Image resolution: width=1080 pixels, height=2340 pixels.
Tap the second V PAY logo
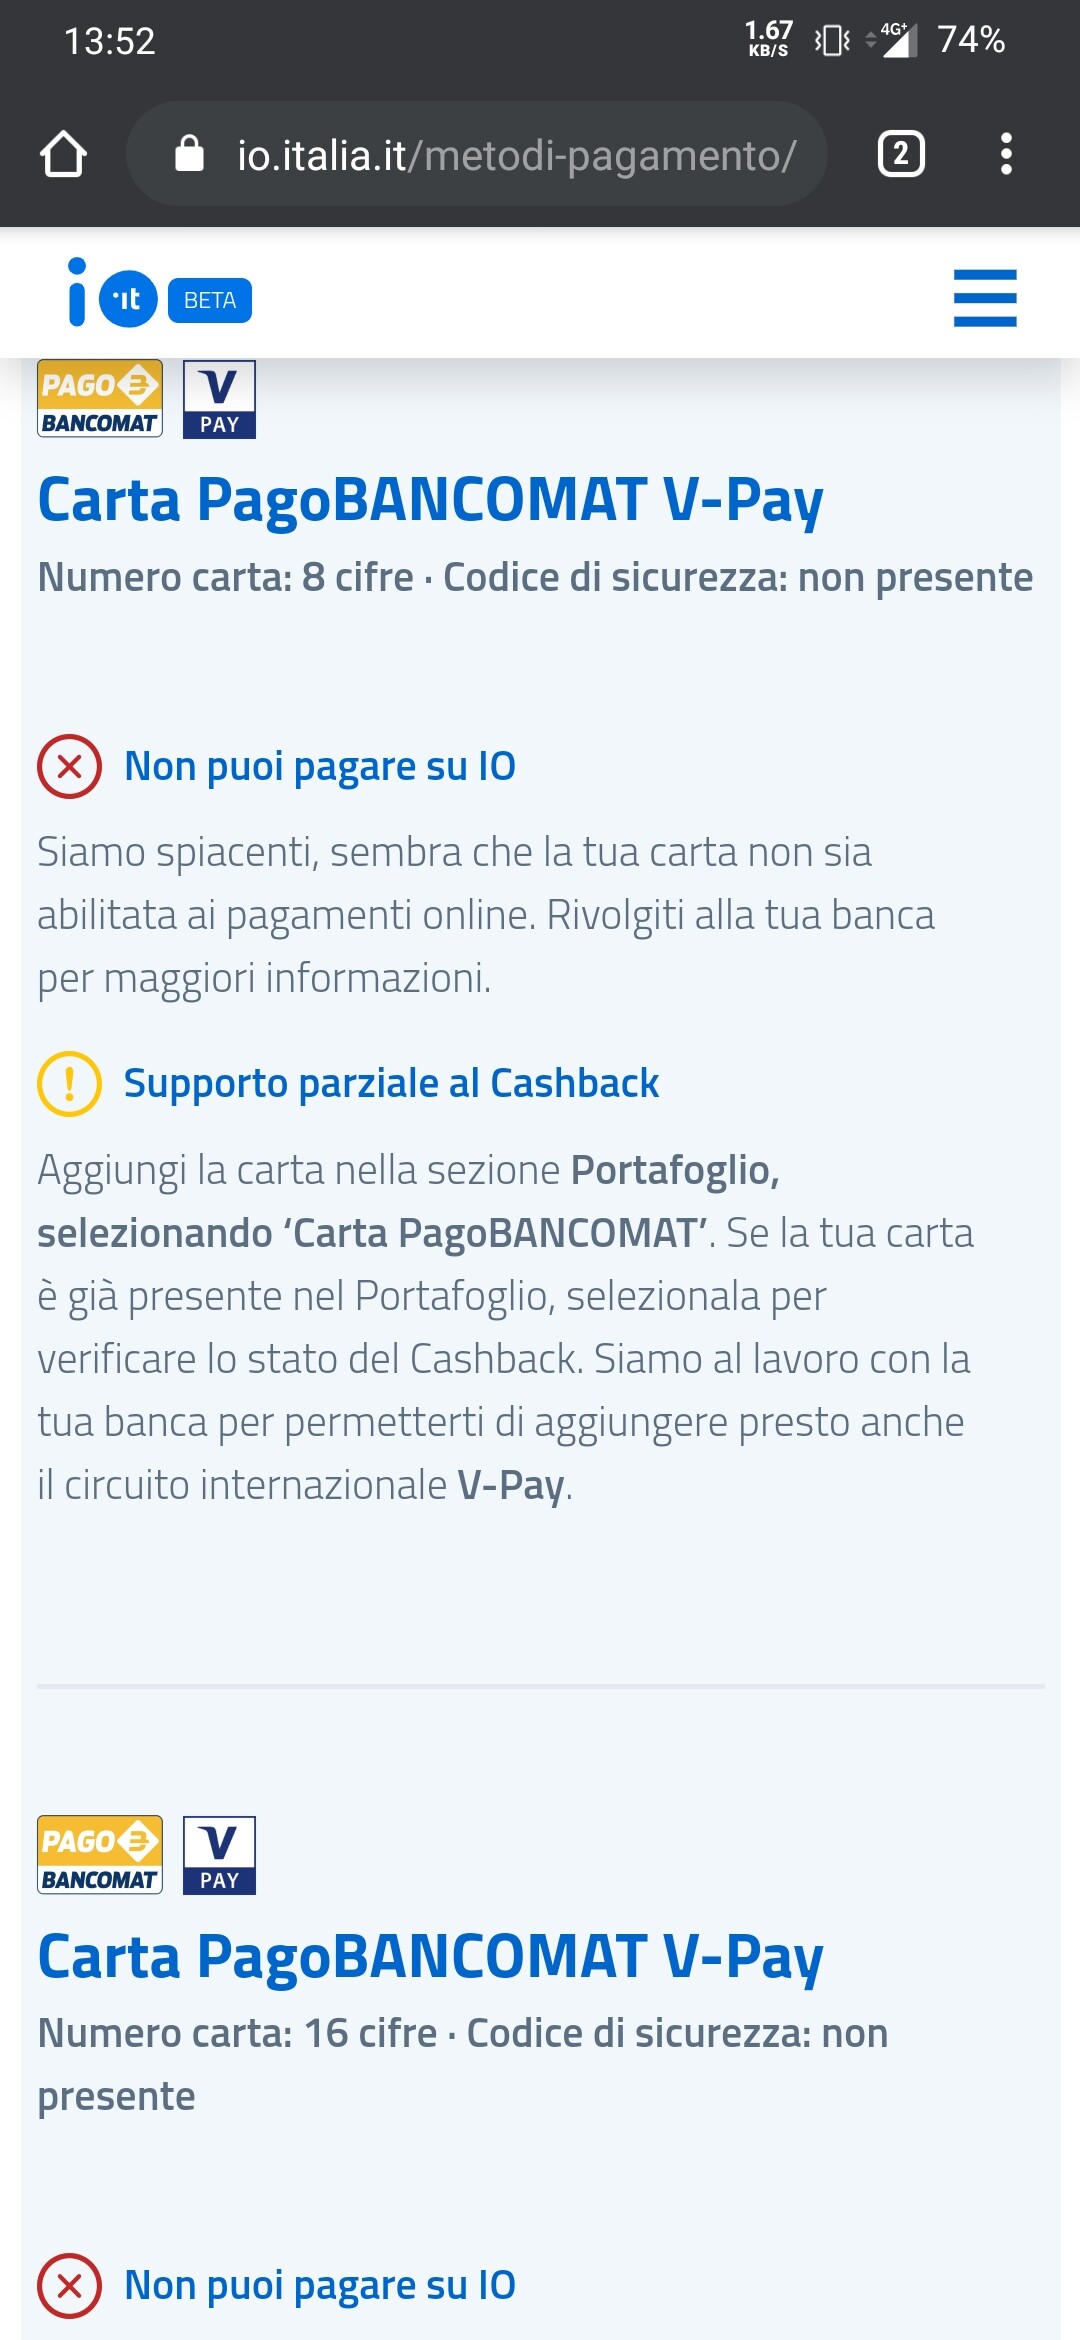[x=219, y=1855]
